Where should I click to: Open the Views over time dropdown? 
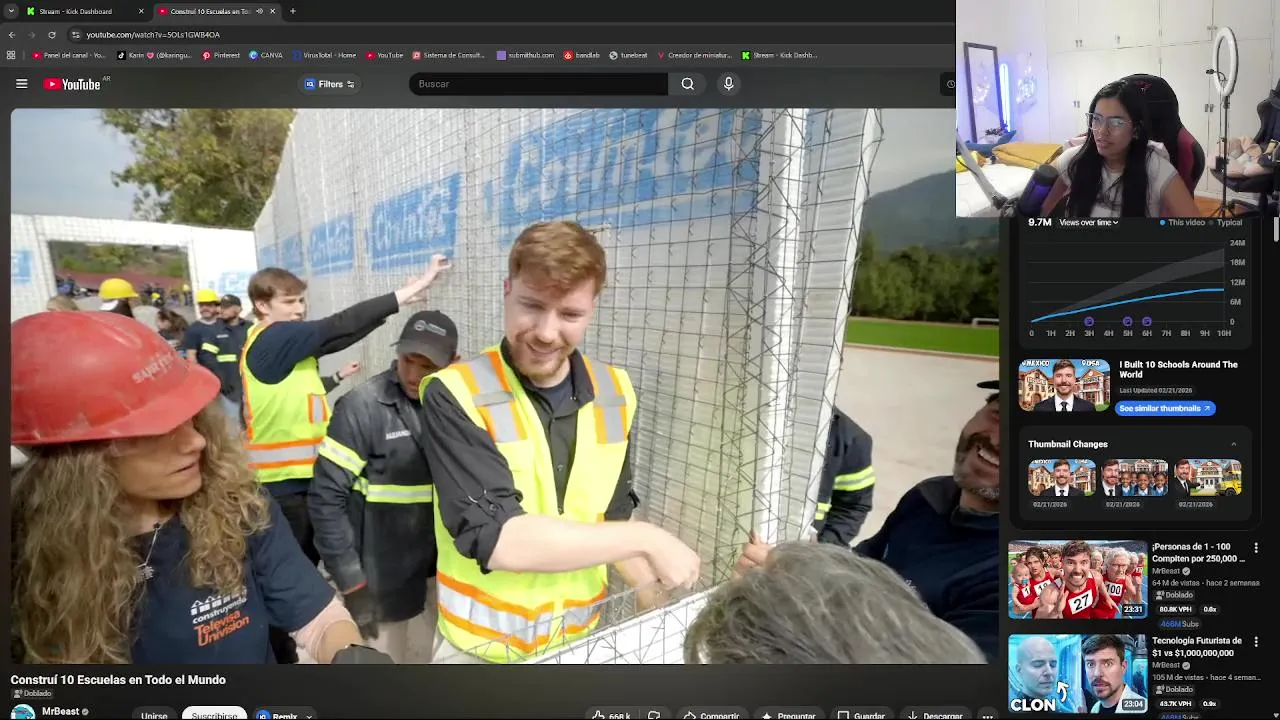tap(1089, 222)
